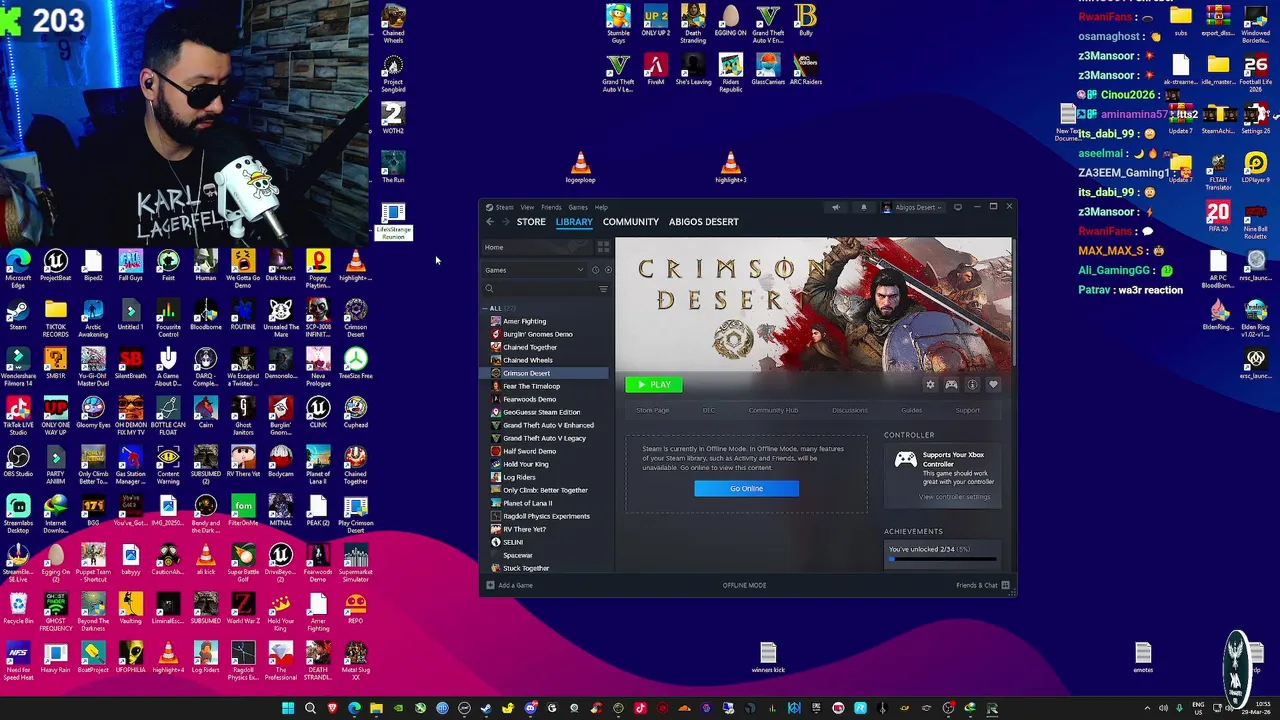The height and width of the screenshot is (720, 1280).
Task: Open the ABIGOS DESERT profile tab
Action: tap(704, 222)
